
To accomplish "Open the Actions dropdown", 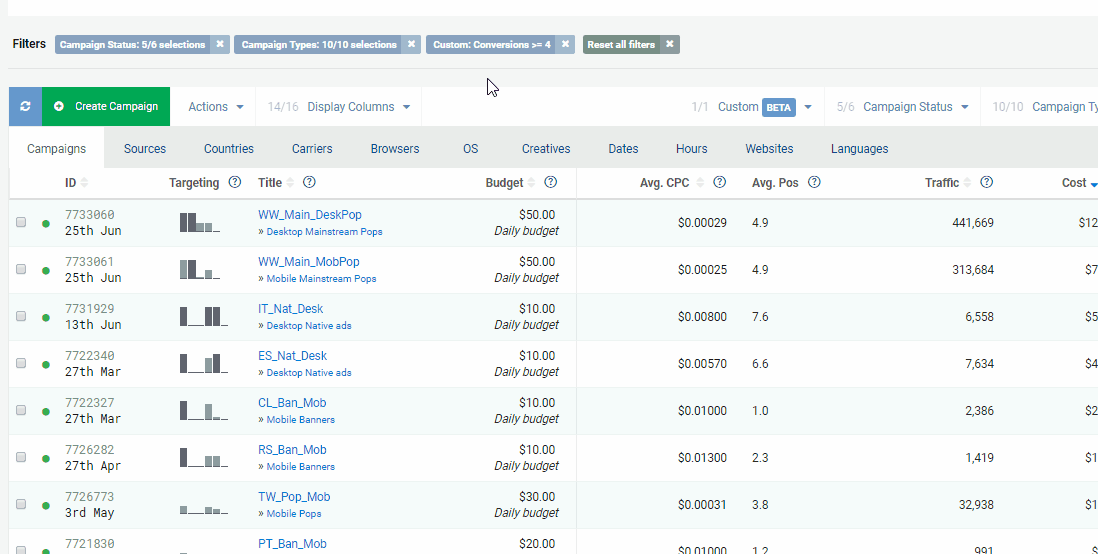I will pyautogui.click(x=216, y=106).
